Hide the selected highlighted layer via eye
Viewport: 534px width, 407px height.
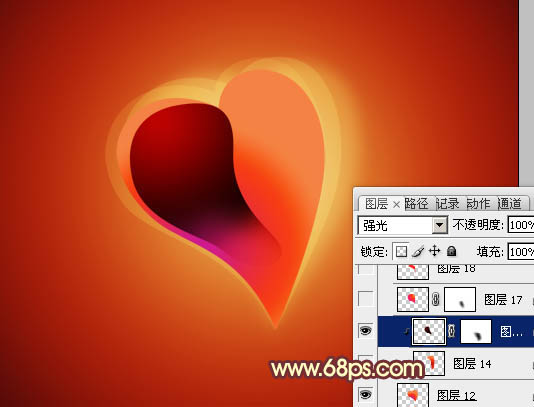point(365,330)
